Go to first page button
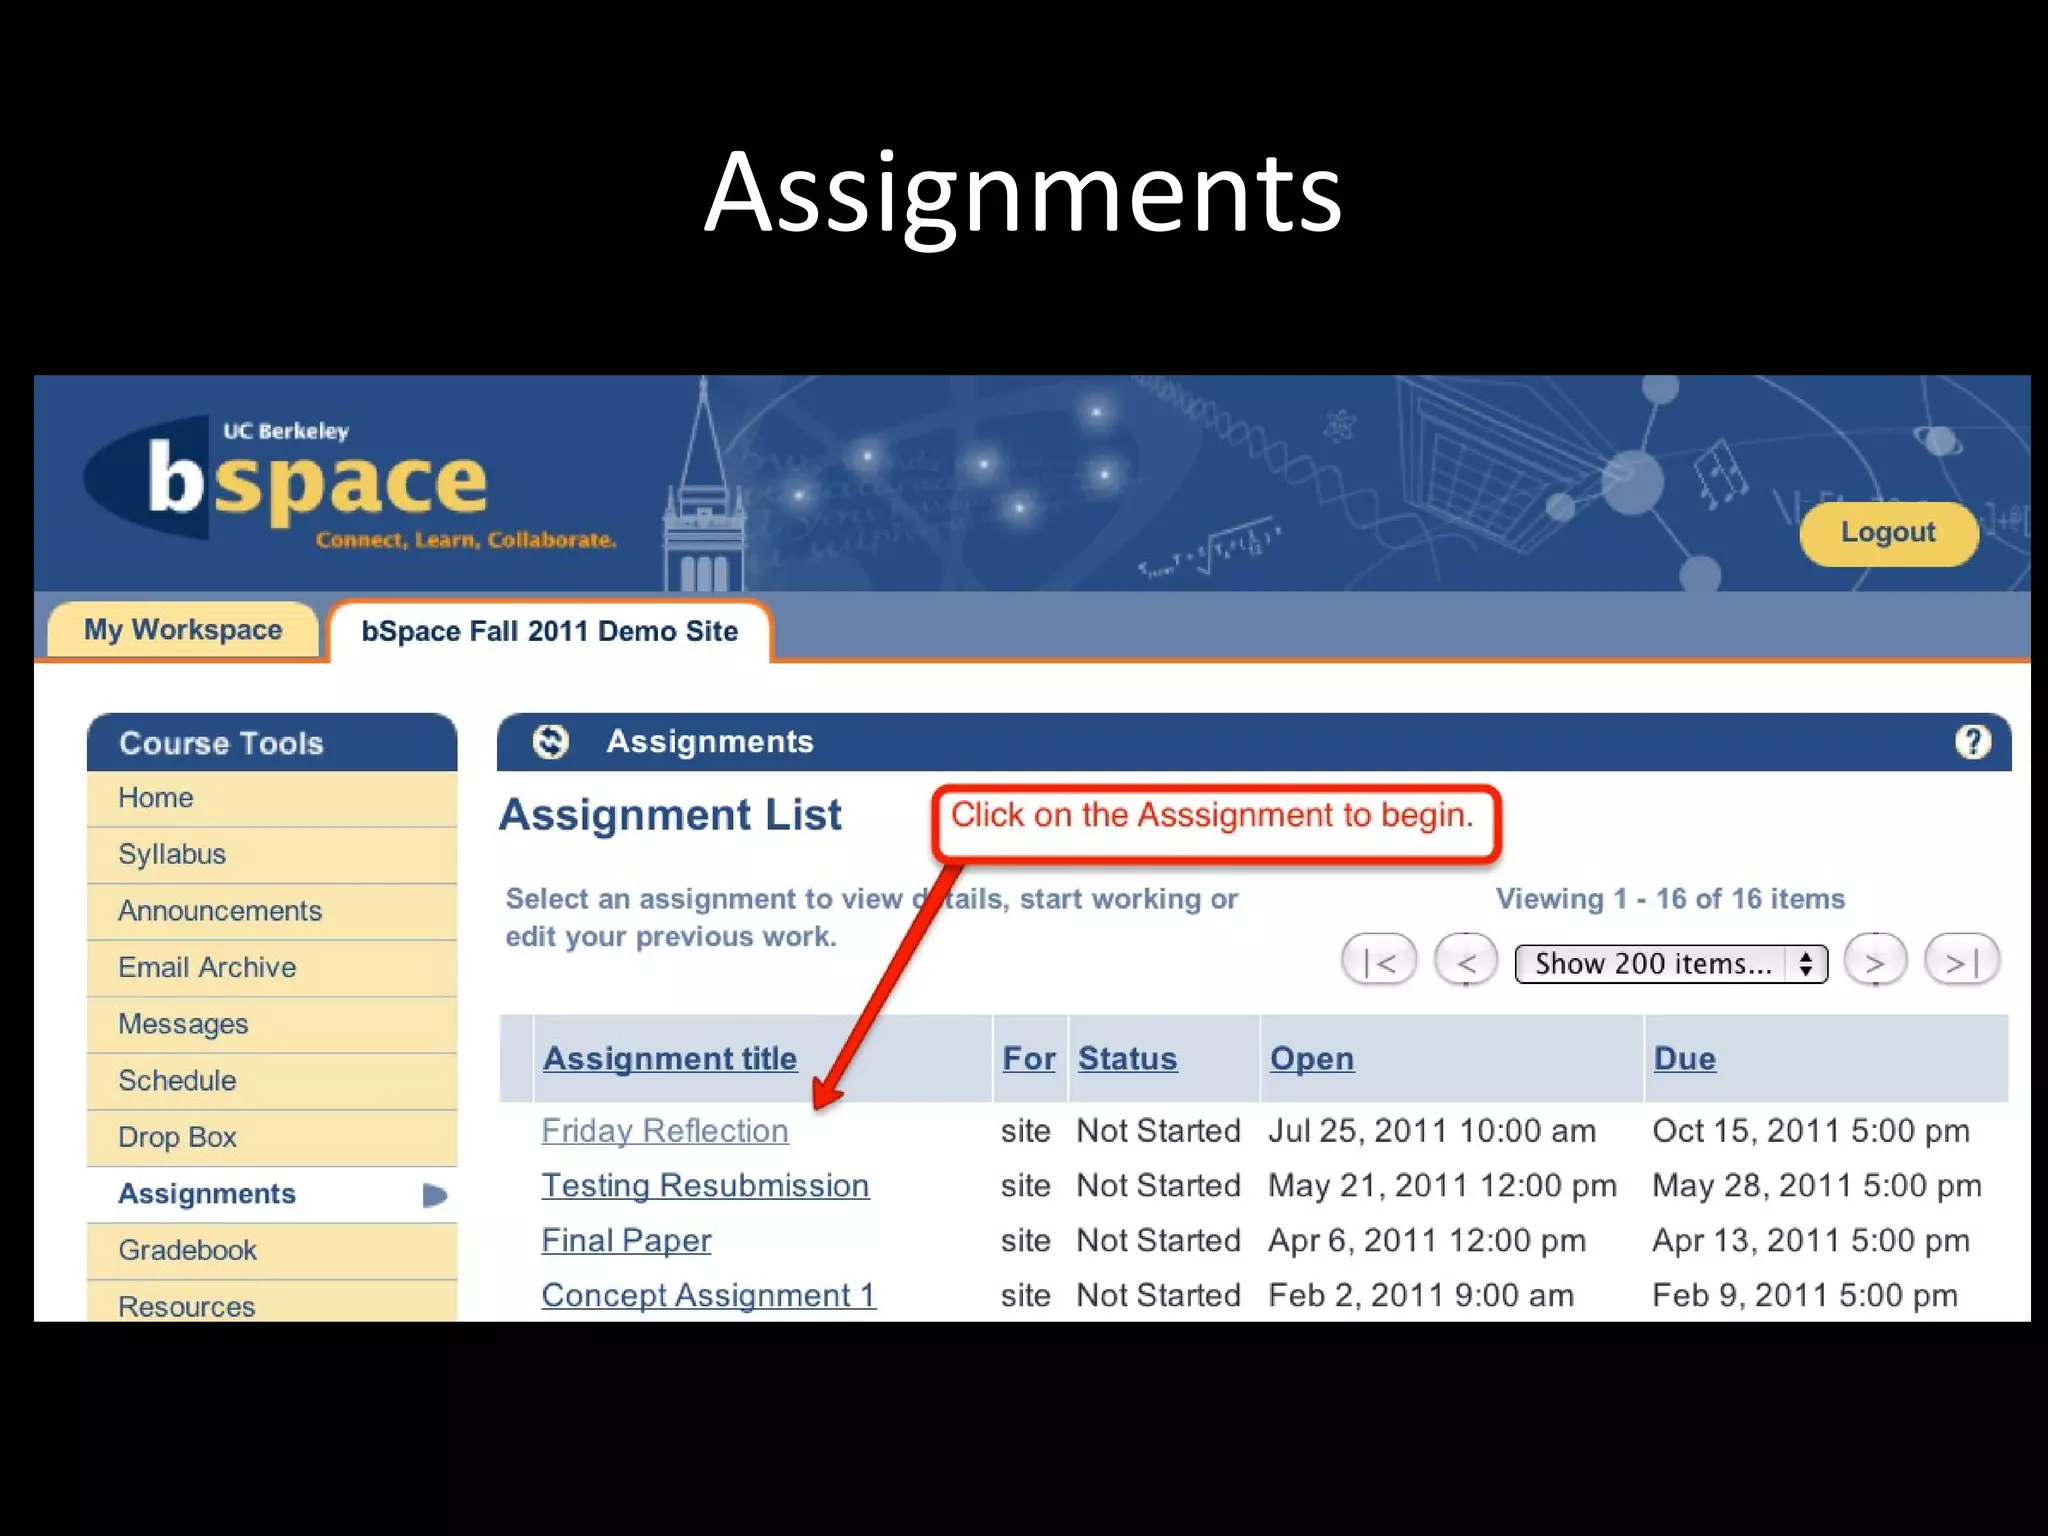The height and width of the screenshot is (1536, 2048). tap(1379, 961)
